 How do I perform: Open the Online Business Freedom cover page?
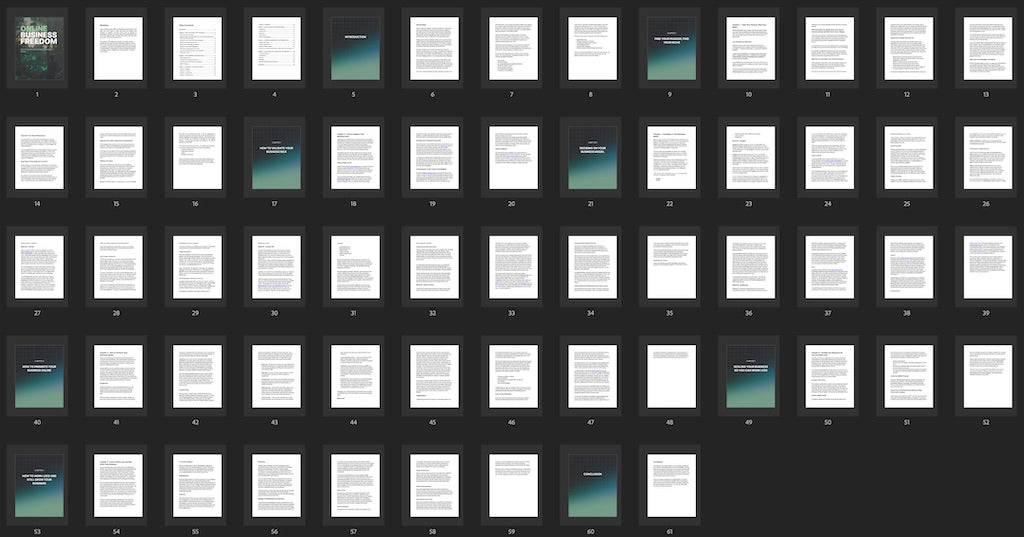37,48
